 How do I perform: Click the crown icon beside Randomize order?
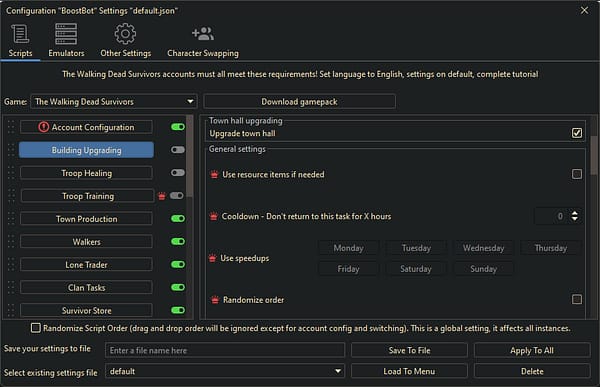[x=215, y=300]
